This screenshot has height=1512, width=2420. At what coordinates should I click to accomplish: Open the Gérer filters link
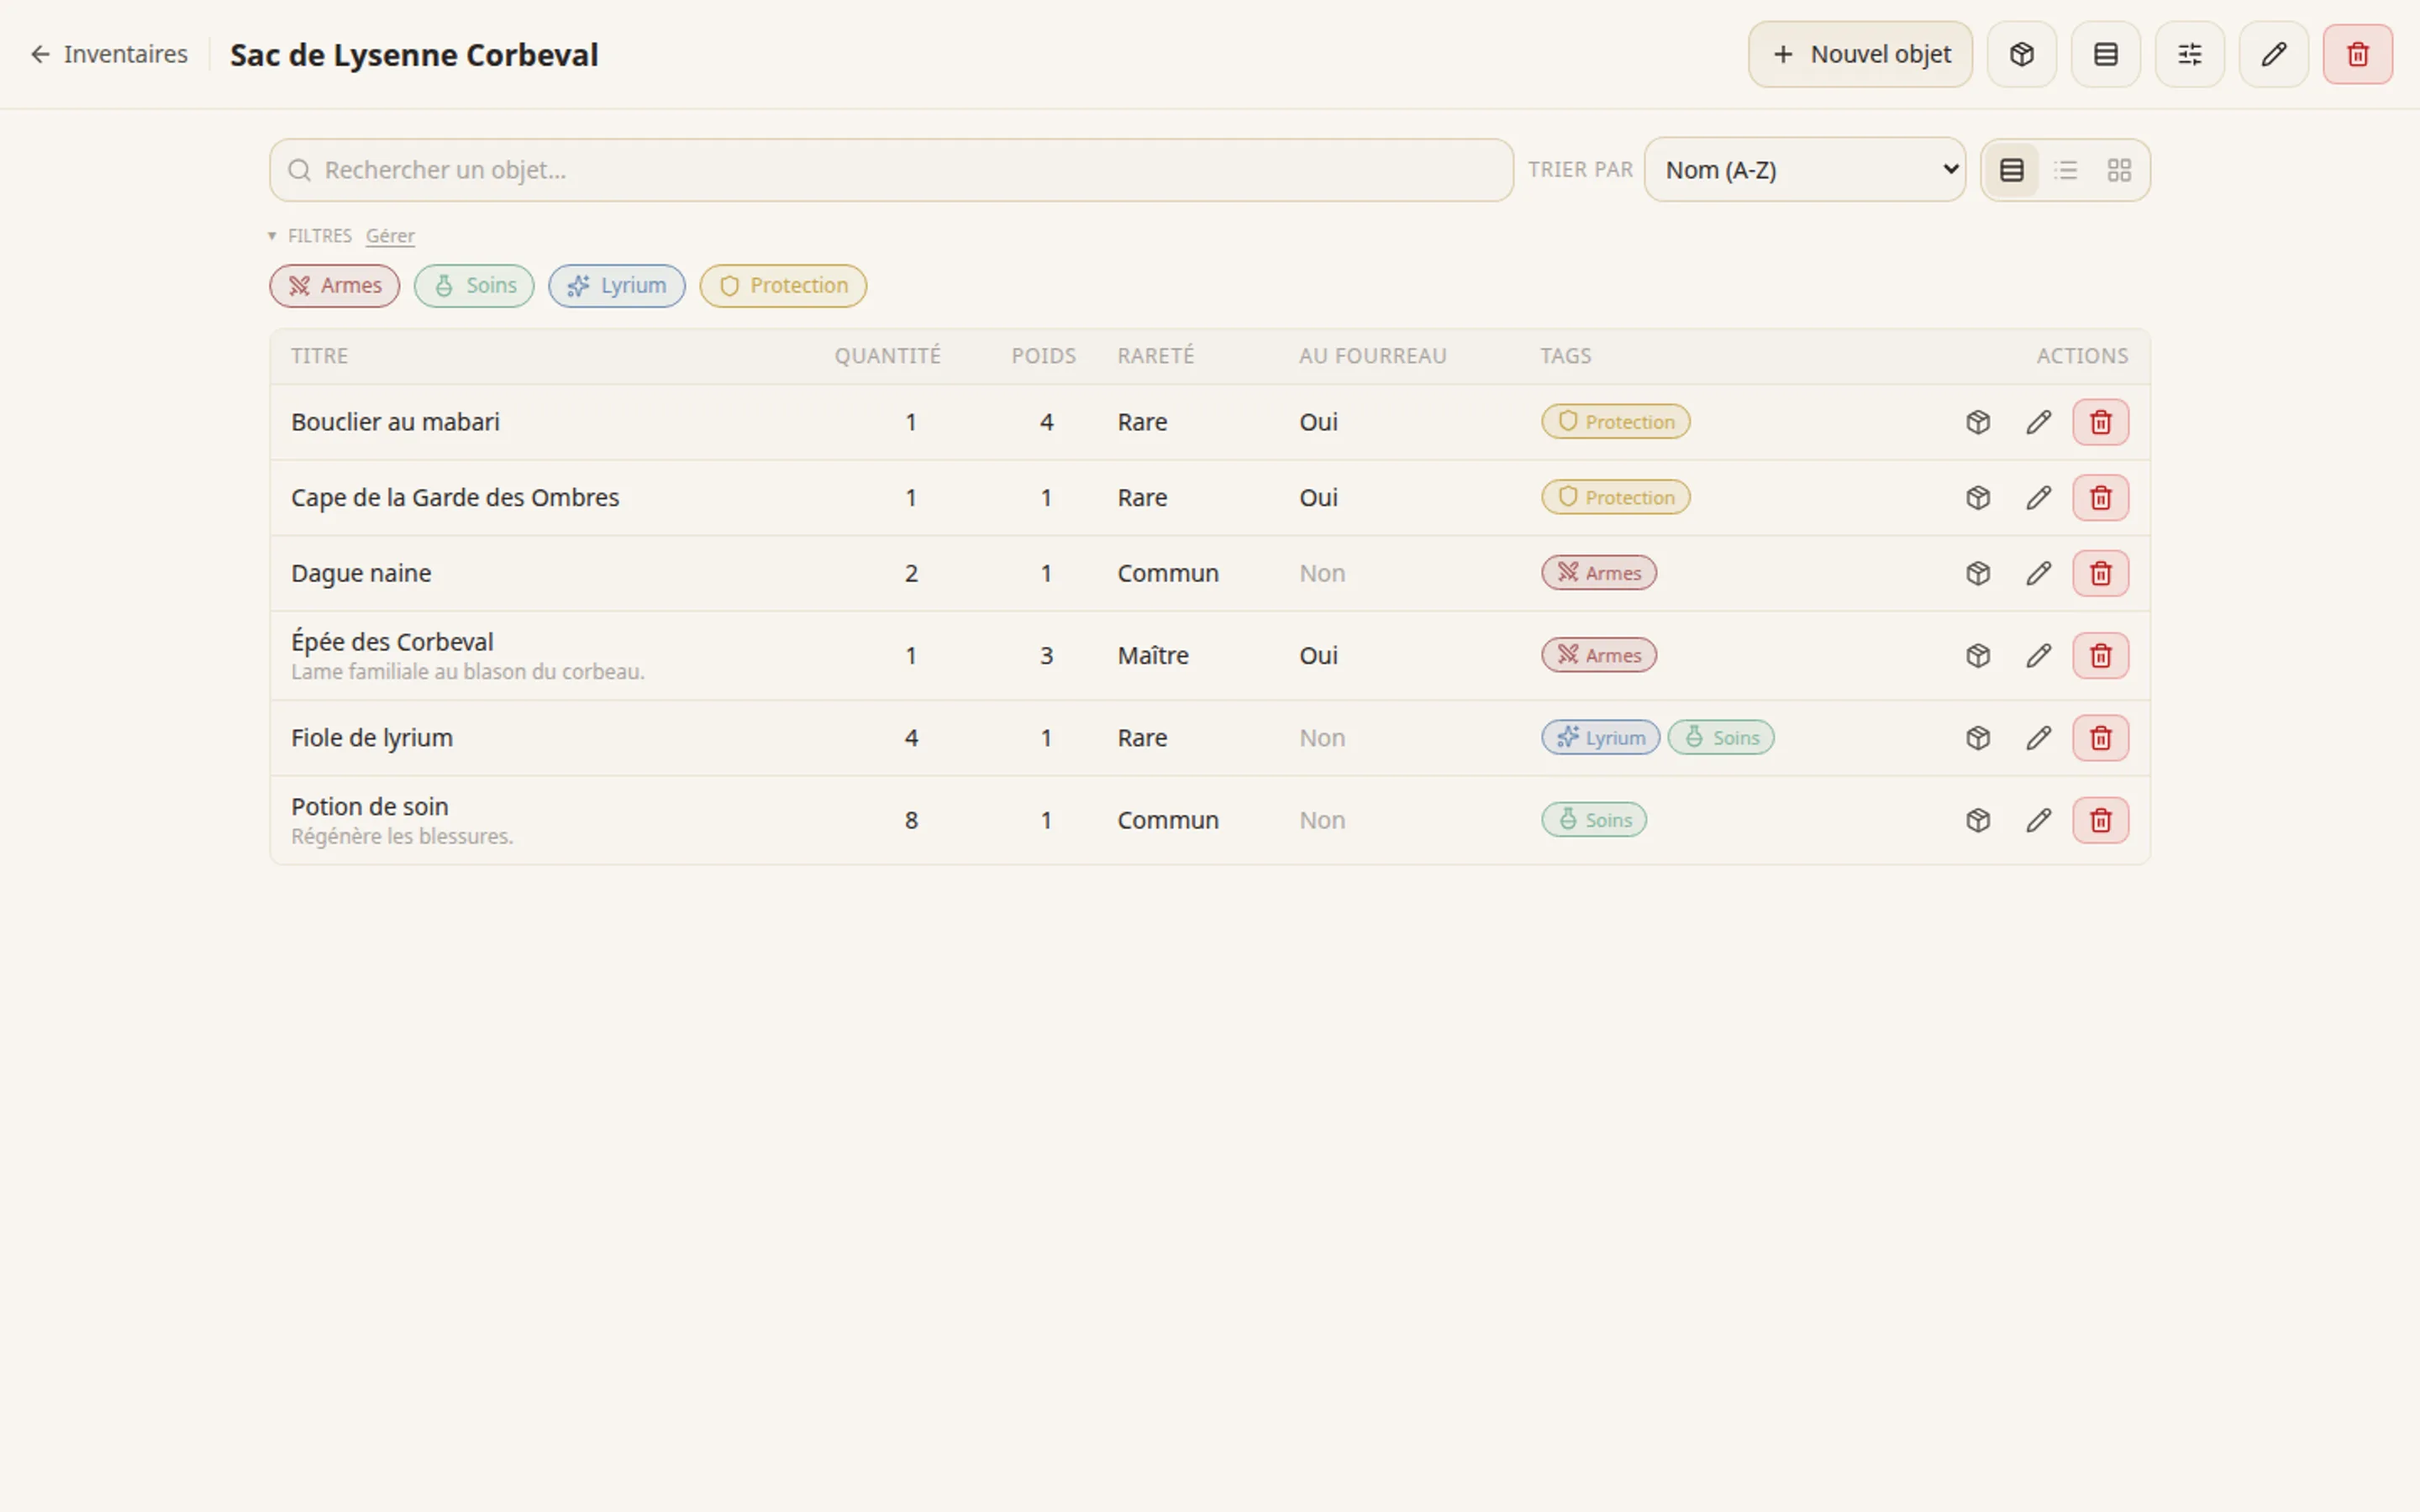click(x=390, y=236)
